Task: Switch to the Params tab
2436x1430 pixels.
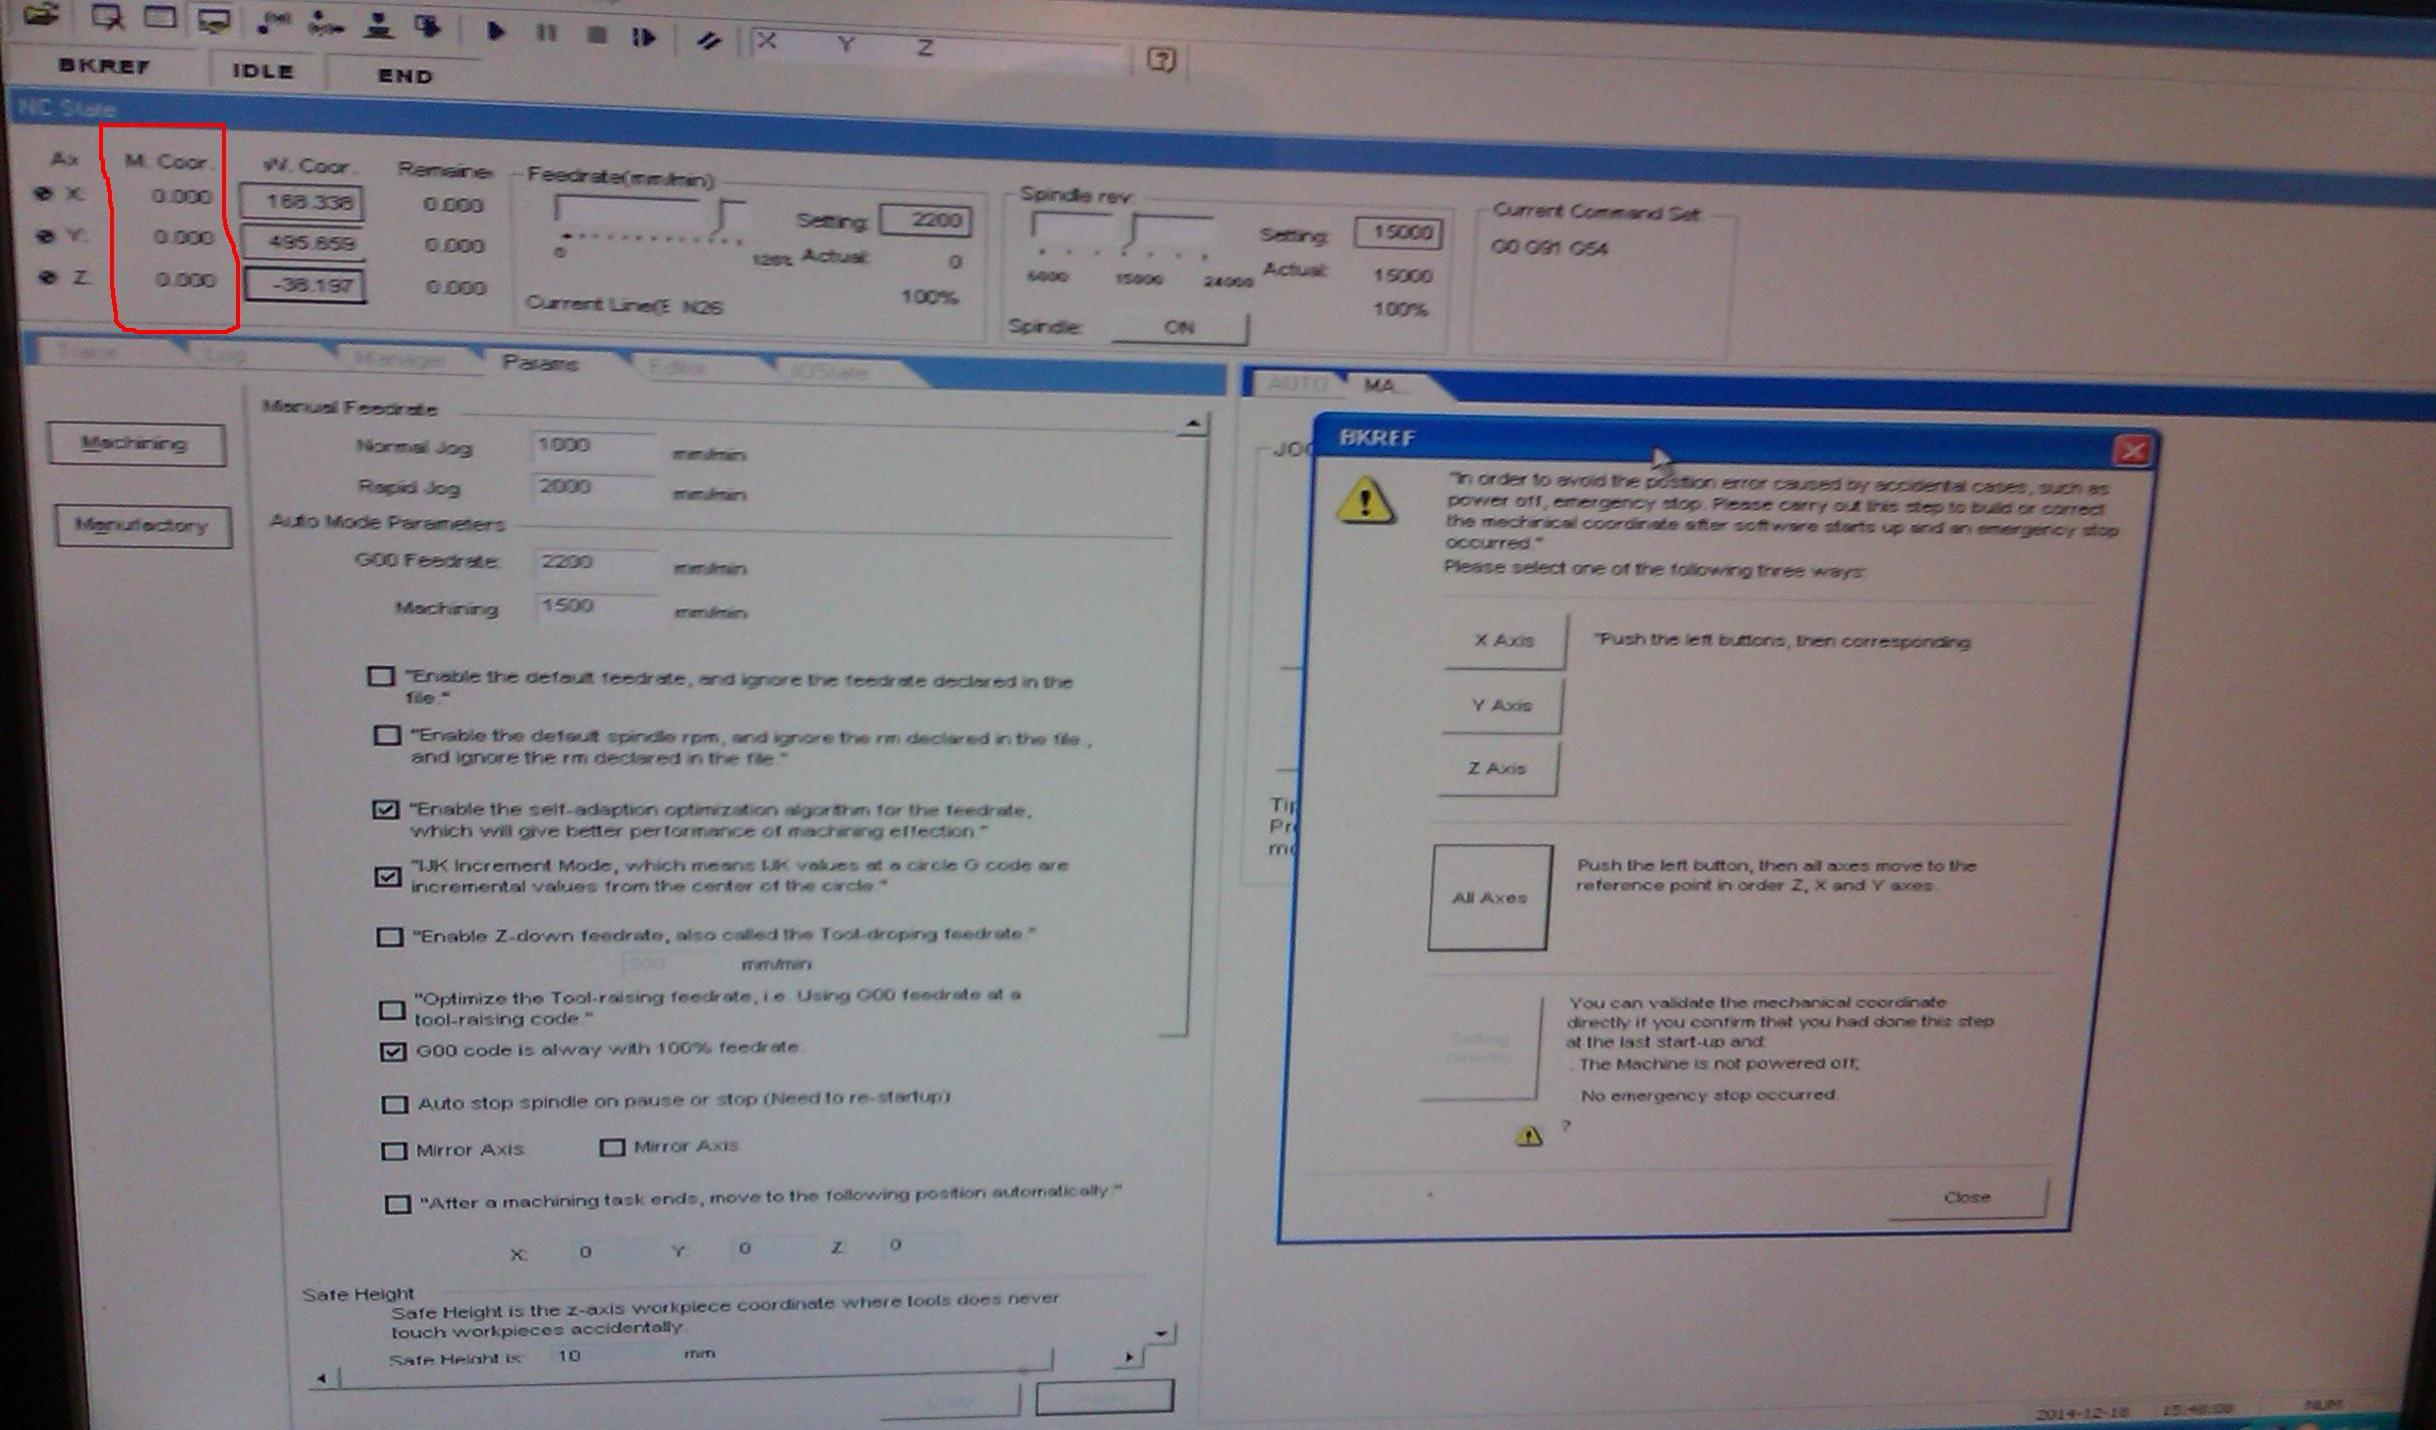Action: click(x=540, y=363)
